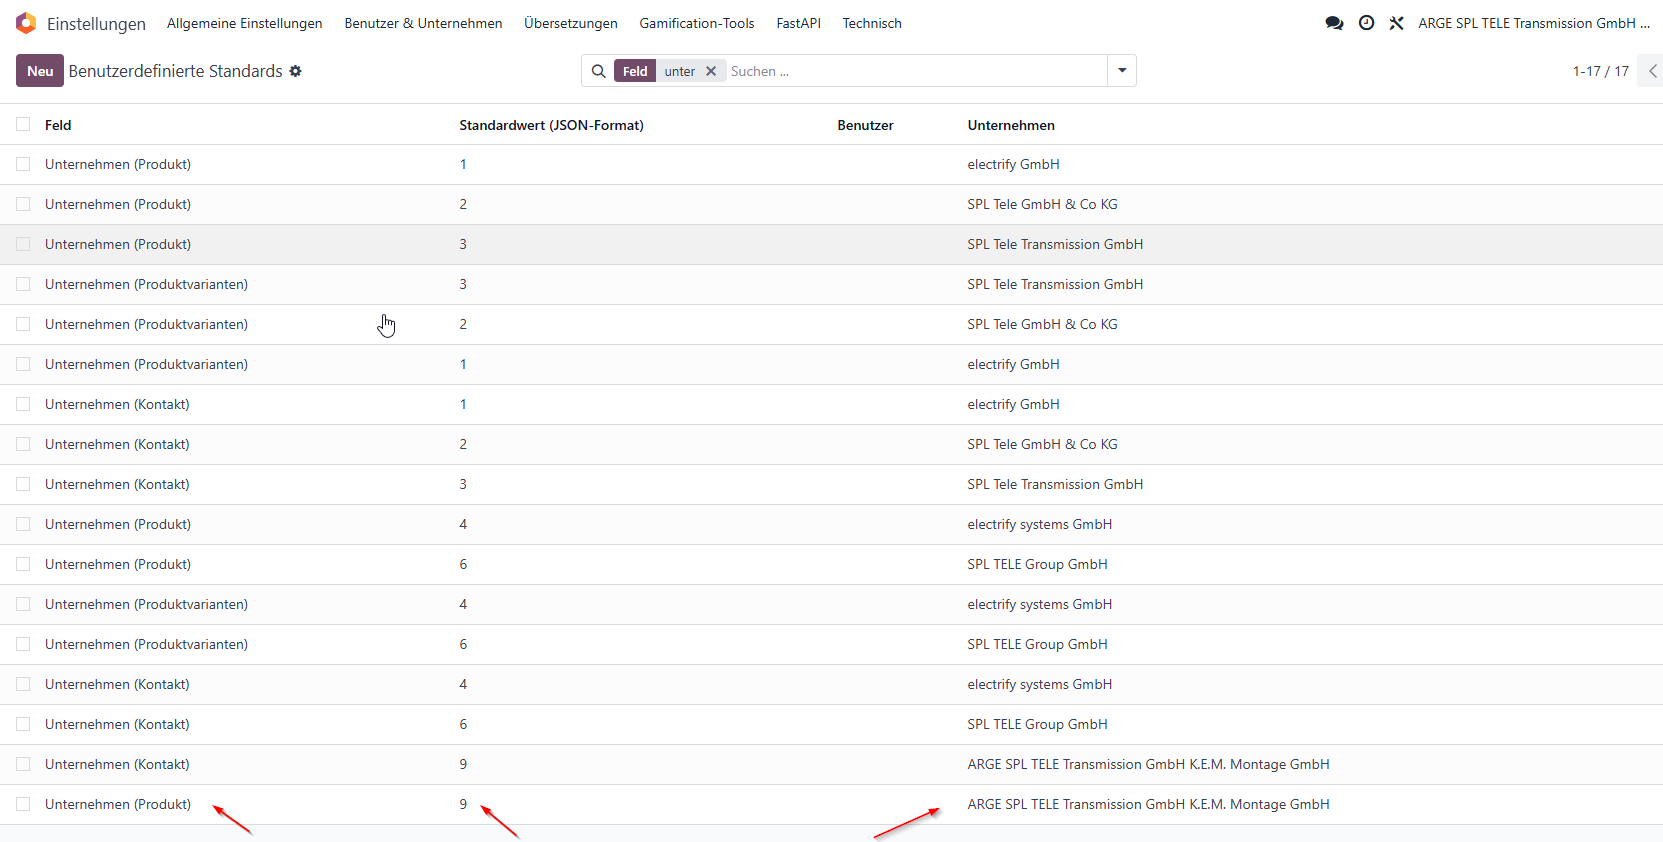Open the Technisch menu
The height and width of the screenshot is (842, 1663).
tap(872, 23)
